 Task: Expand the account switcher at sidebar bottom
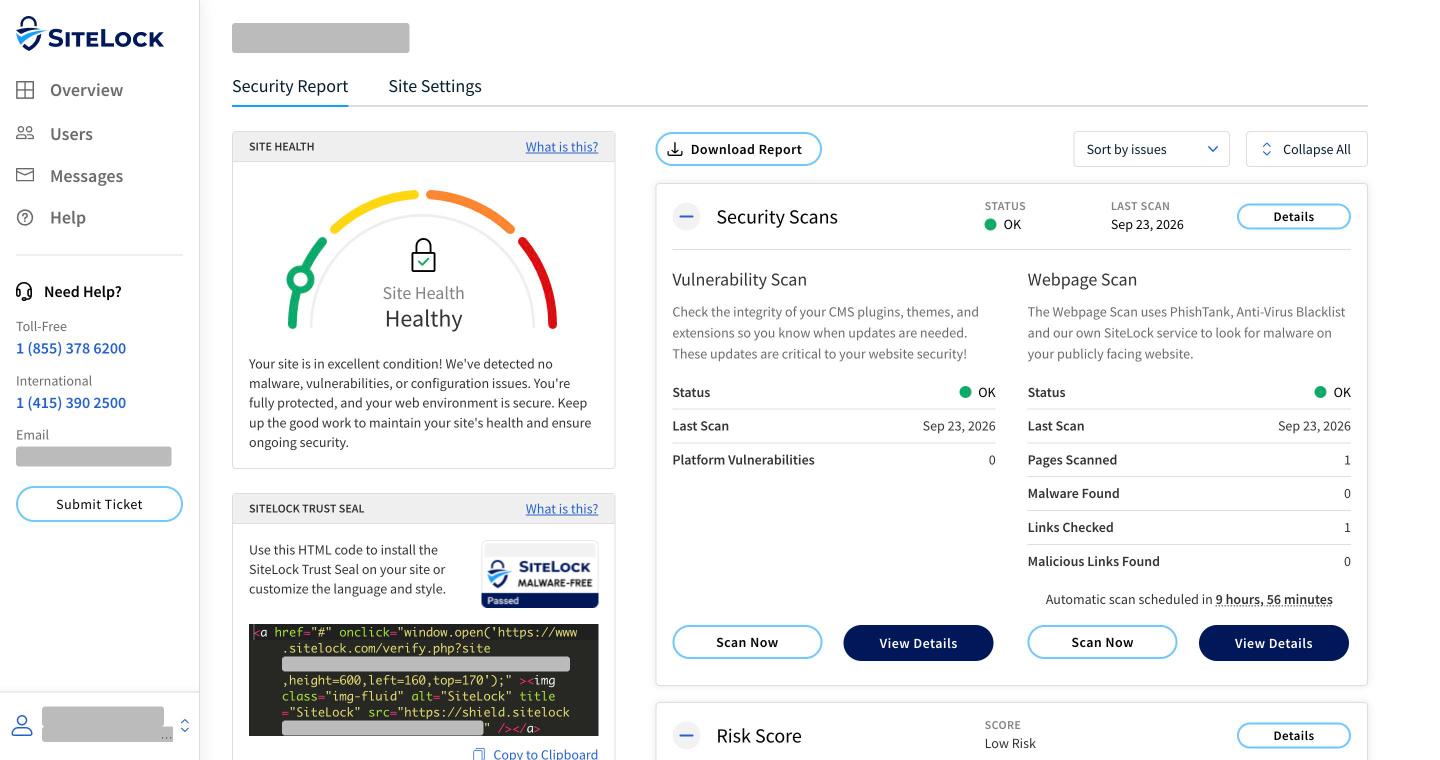[x=184, y=725]
